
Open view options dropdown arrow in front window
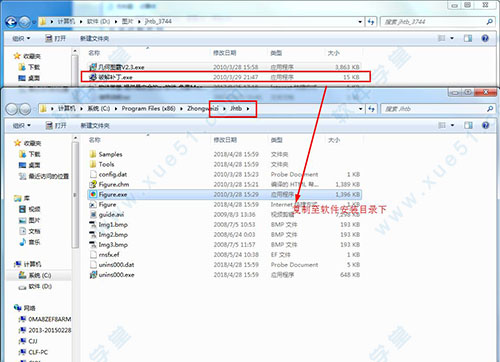point(453,125)
